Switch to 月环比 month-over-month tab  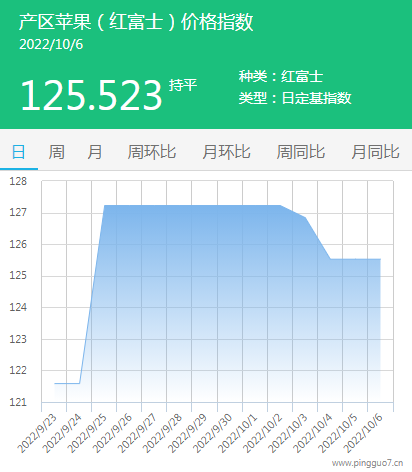click(226, 152)
